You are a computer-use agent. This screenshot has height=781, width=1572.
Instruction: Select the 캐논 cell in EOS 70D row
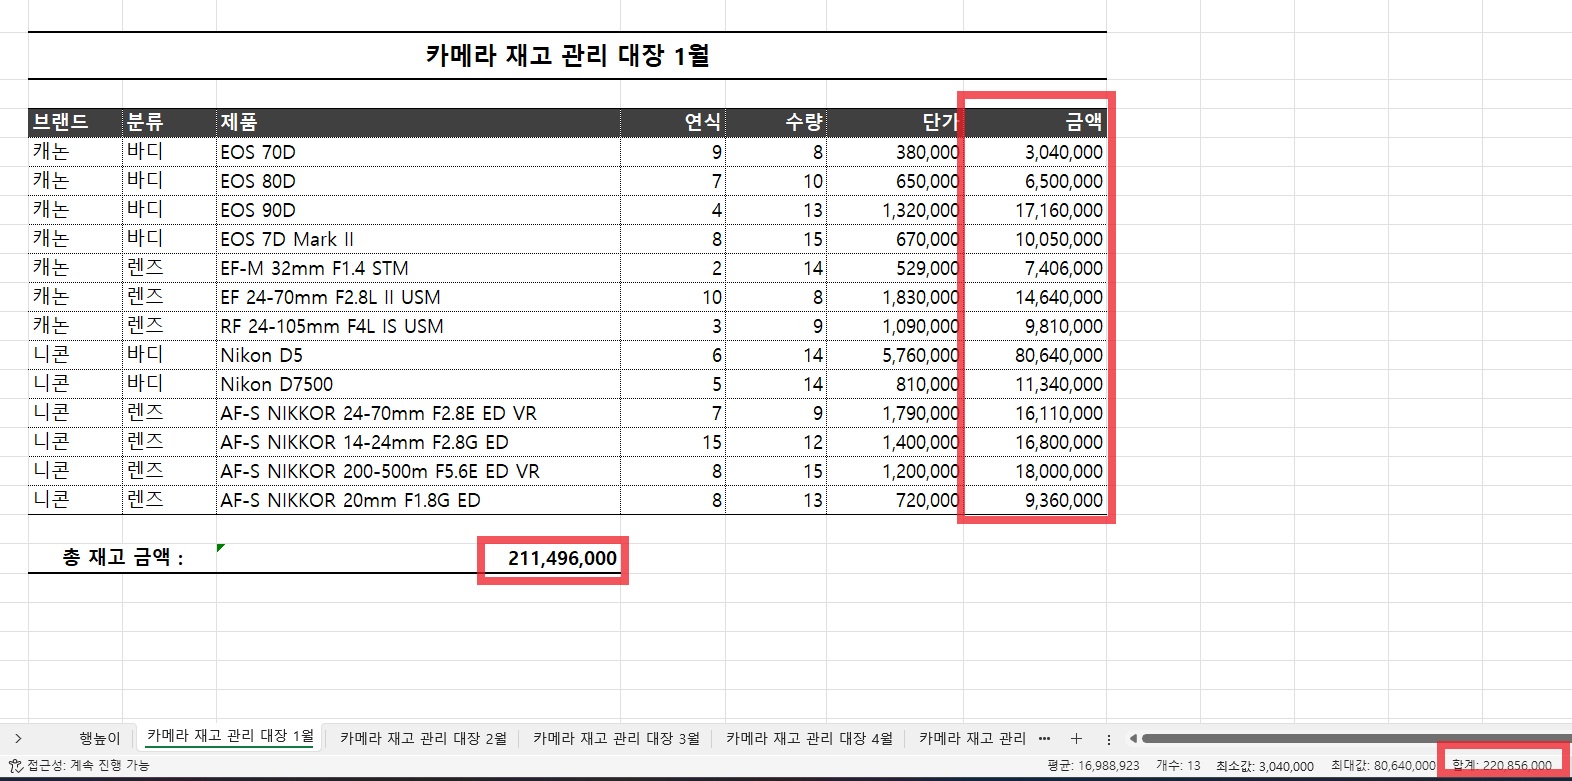(75, 152)
